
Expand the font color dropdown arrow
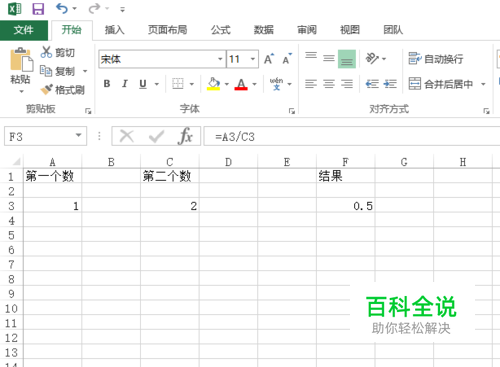(x=254, y=84)
